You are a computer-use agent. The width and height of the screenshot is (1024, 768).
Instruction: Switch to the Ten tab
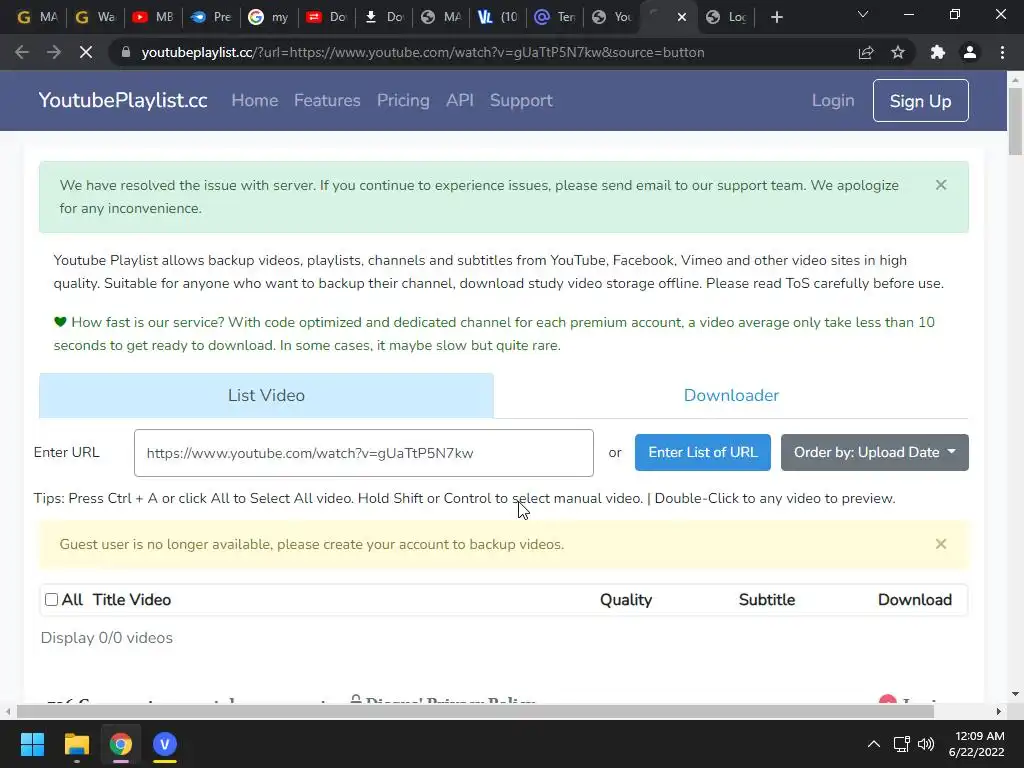554,17
